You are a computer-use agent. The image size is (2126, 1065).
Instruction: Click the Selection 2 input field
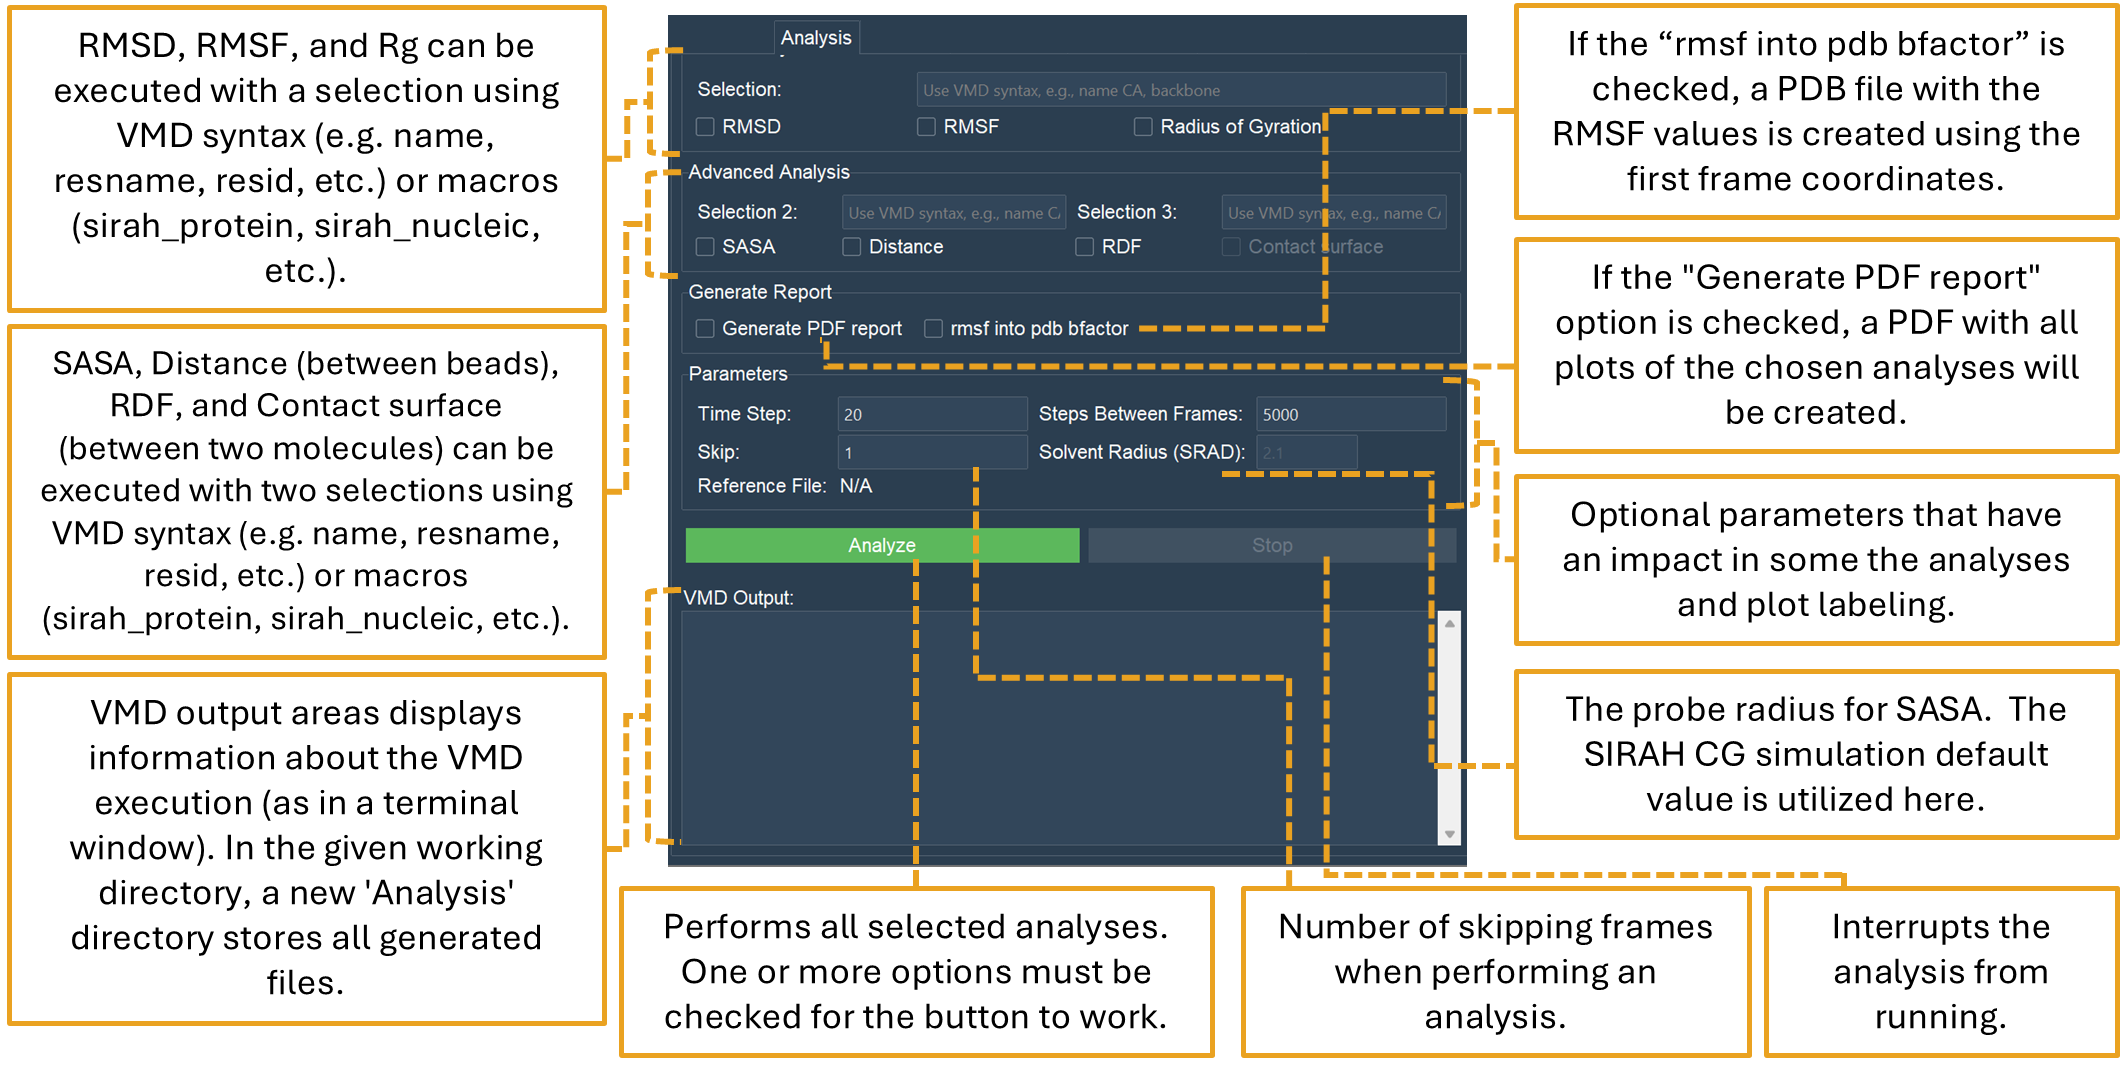click(x=953, y=213)
